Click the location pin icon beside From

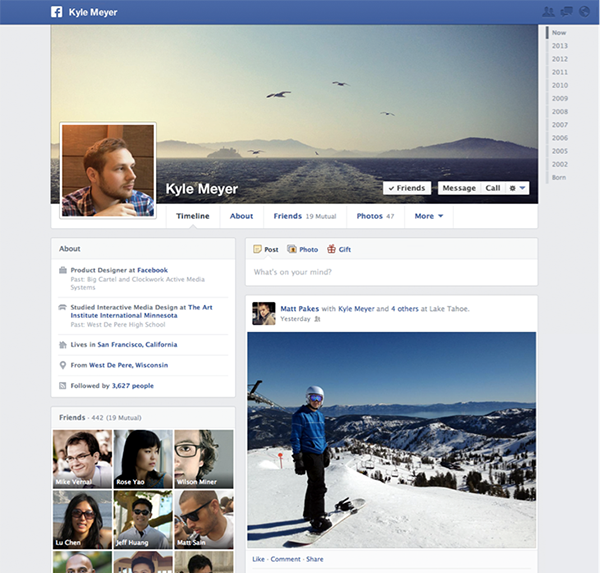click(63, 365)
